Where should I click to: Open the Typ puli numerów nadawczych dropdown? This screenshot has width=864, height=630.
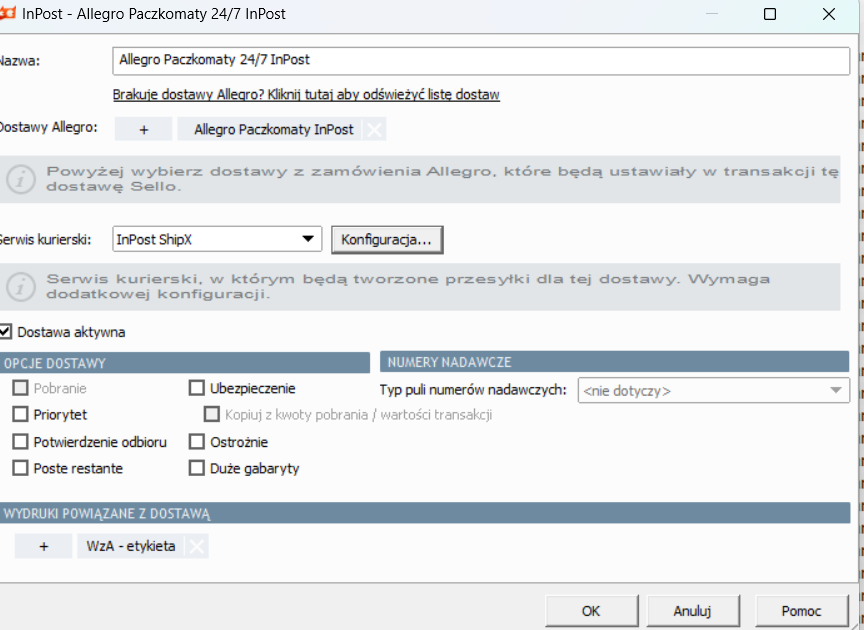coord(714,390)
